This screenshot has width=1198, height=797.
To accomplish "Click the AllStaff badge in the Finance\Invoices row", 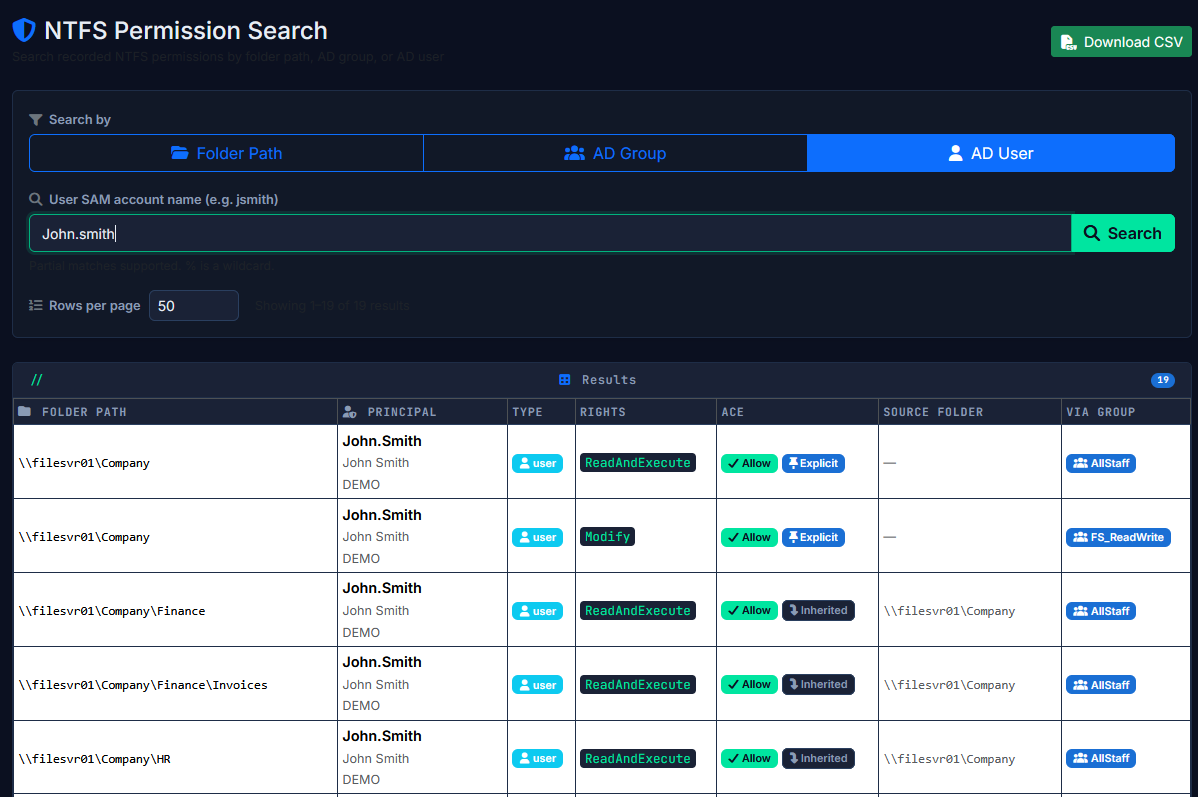I will pos(1101,685).
